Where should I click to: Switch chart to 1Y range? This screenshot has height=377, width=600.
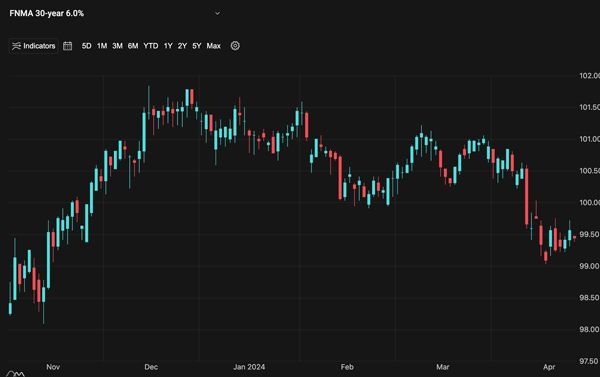[x=168, y=46]
